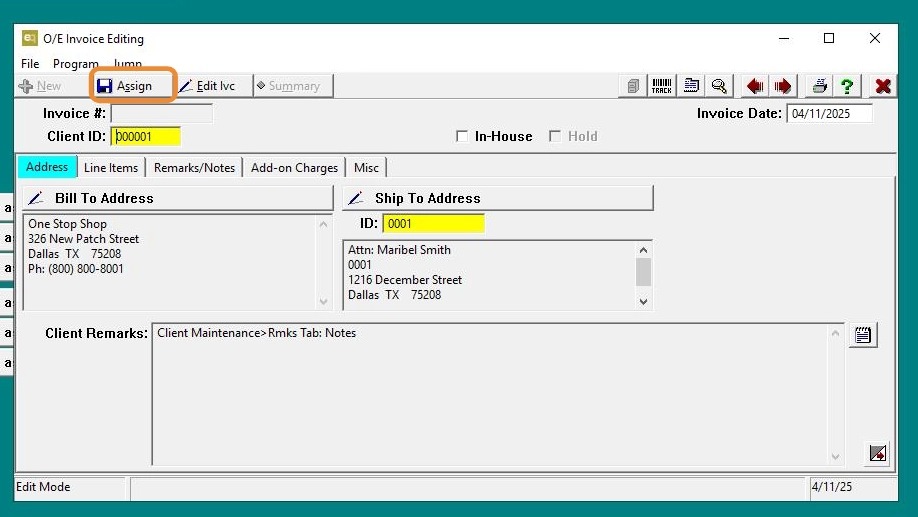The image size is (918, 517).
Task: Click the Ship To address scroll up arrow
Action: click(643, 250)
